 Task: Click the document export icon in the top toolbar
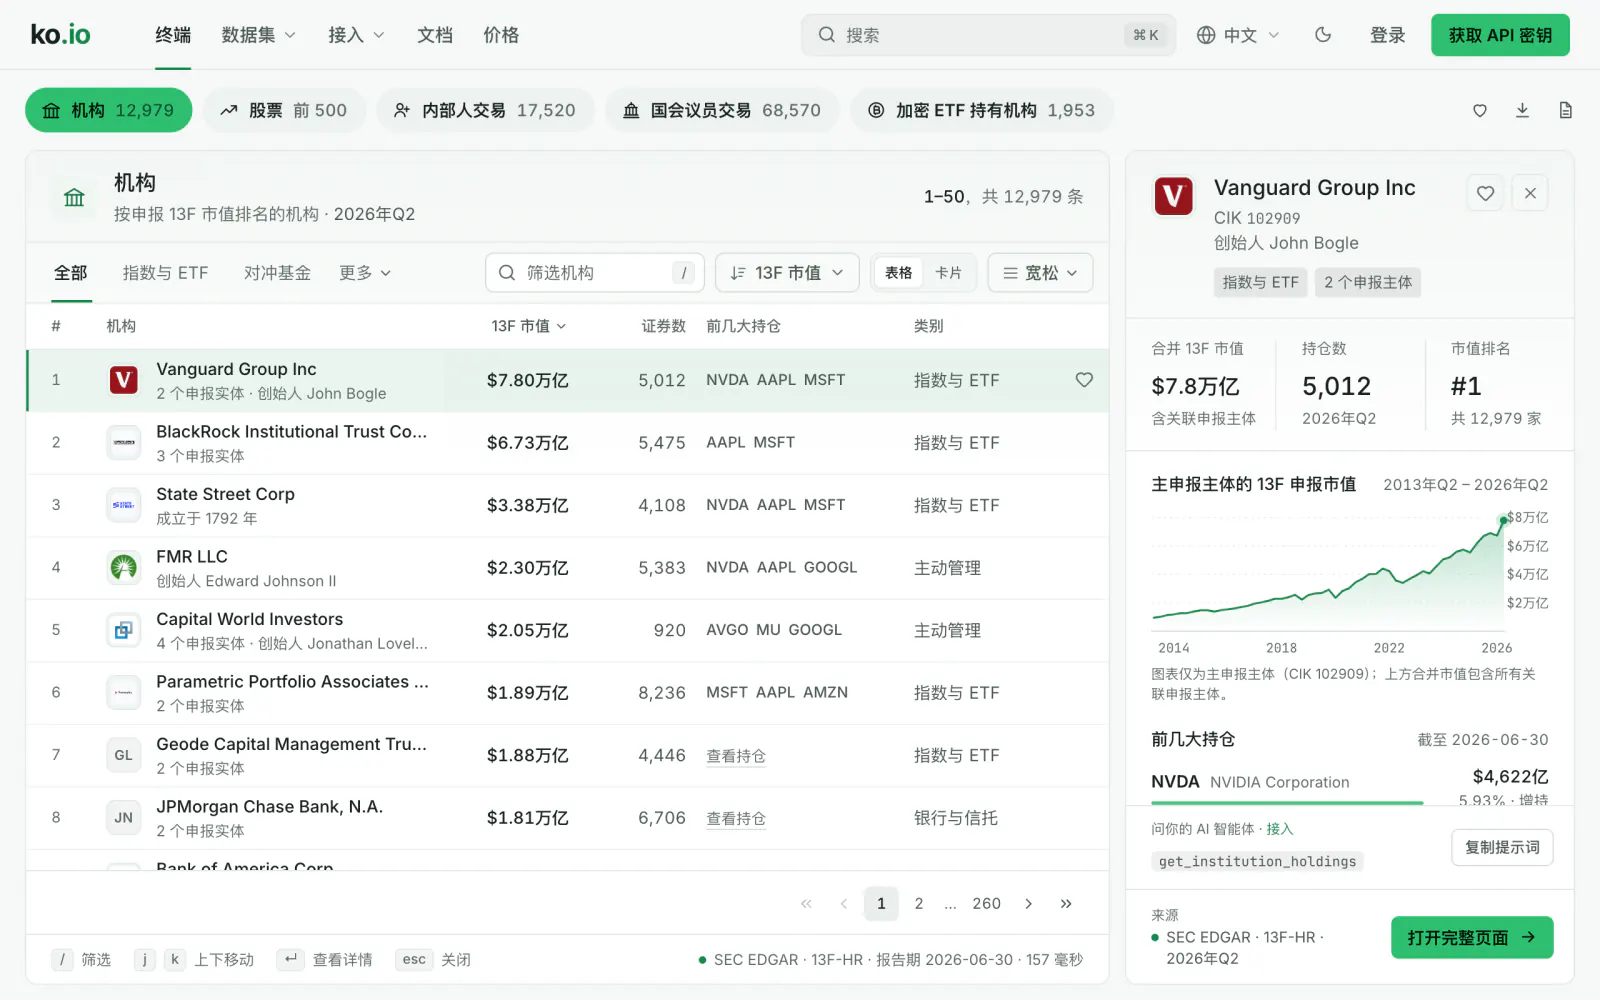1565,110
